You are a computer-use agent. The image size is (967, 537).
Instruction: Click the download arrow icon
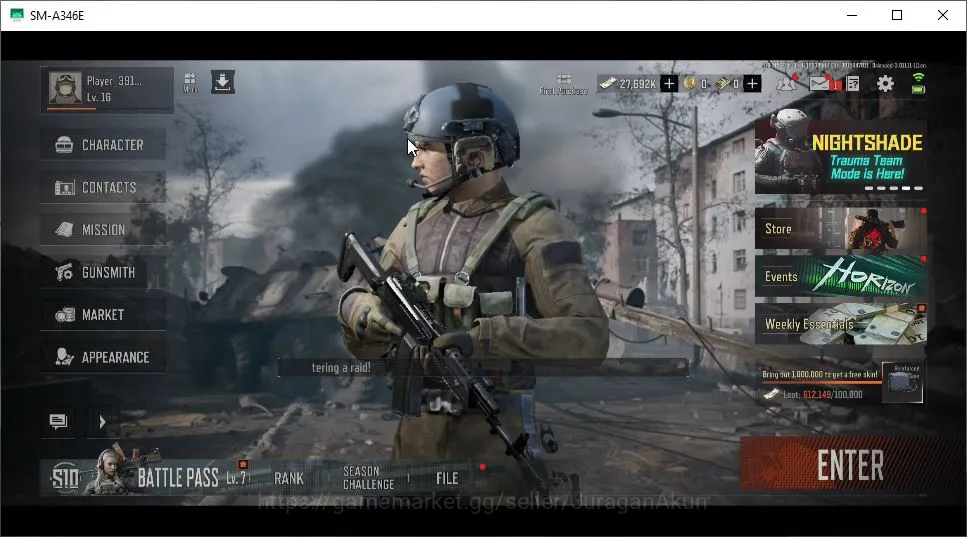point(223,81)
